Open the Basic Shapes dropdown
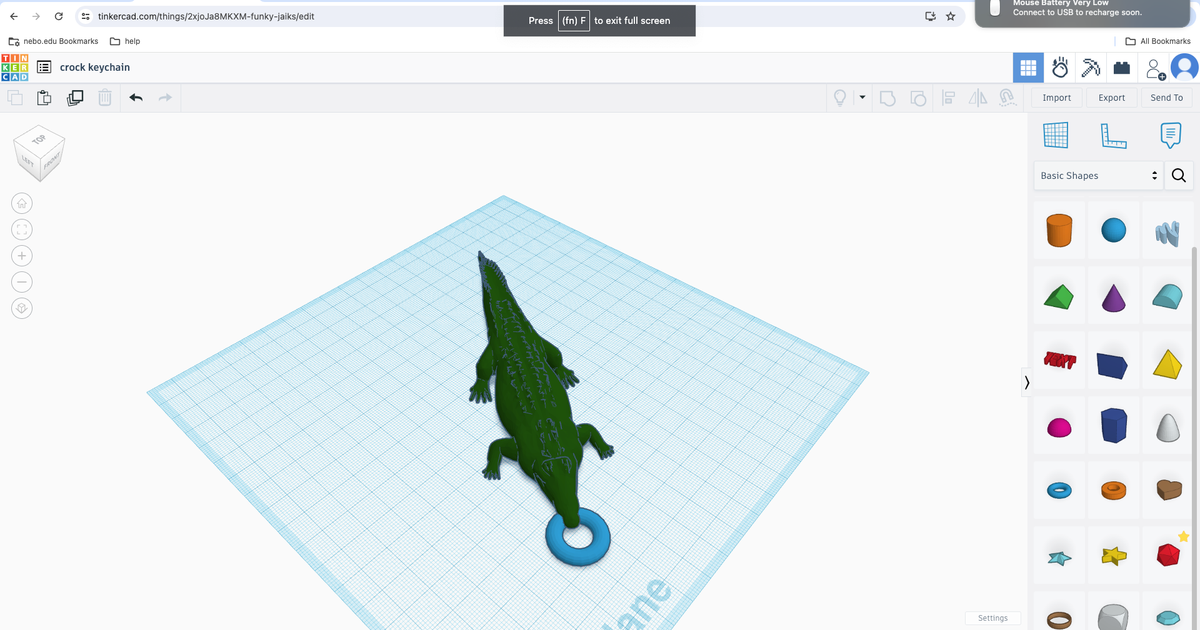 pos(1095,175)
